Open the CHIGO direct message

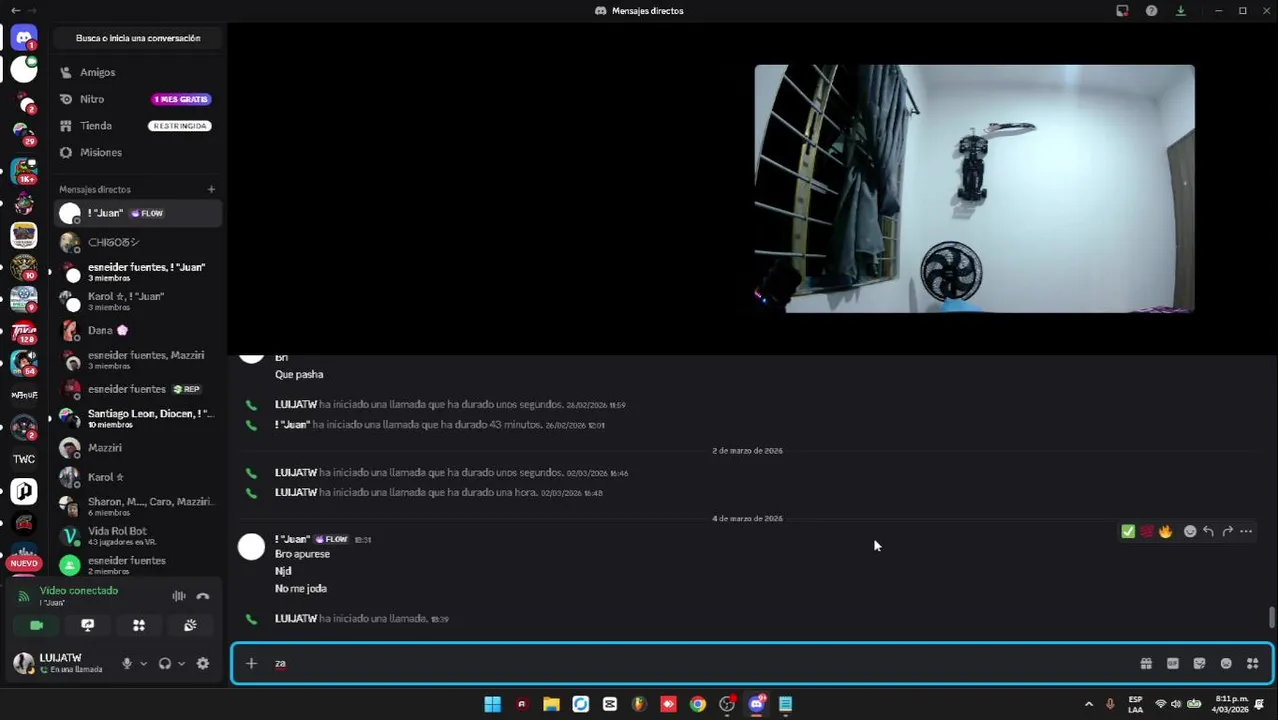pyautogui.click(x=138, y=242)
